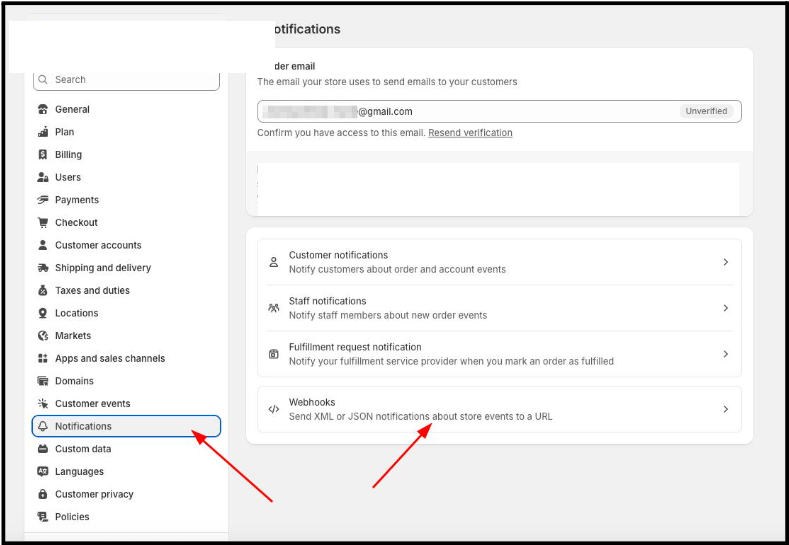789x545 pixels.
Task: Open Staff notifications via right chevron
Action: point(725,308)
